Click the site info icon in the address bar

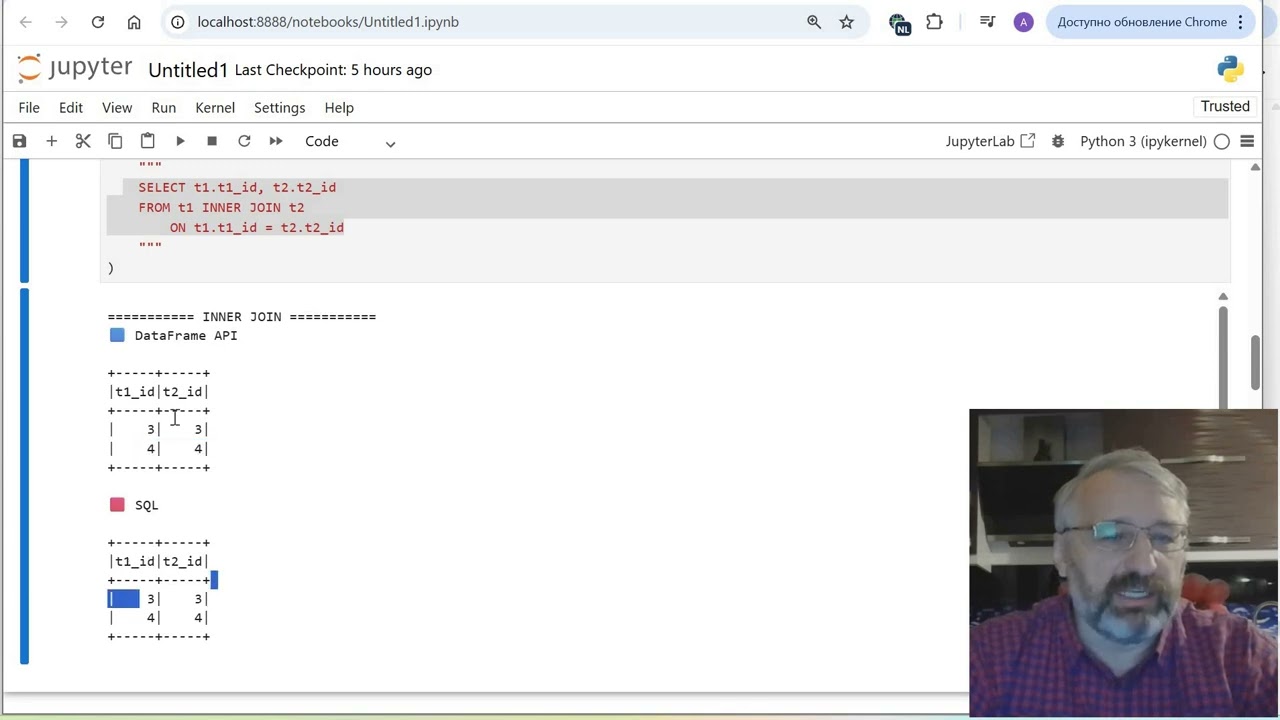[177, 22]
